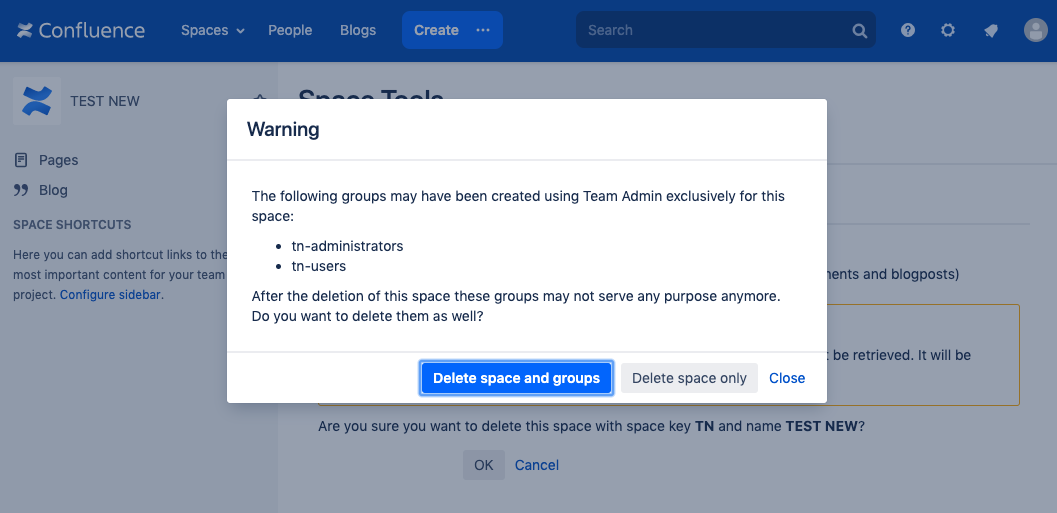Click the Cancel link behind dialog
This screenshot has height=513, width=1057.
click(x=537, y=465)
